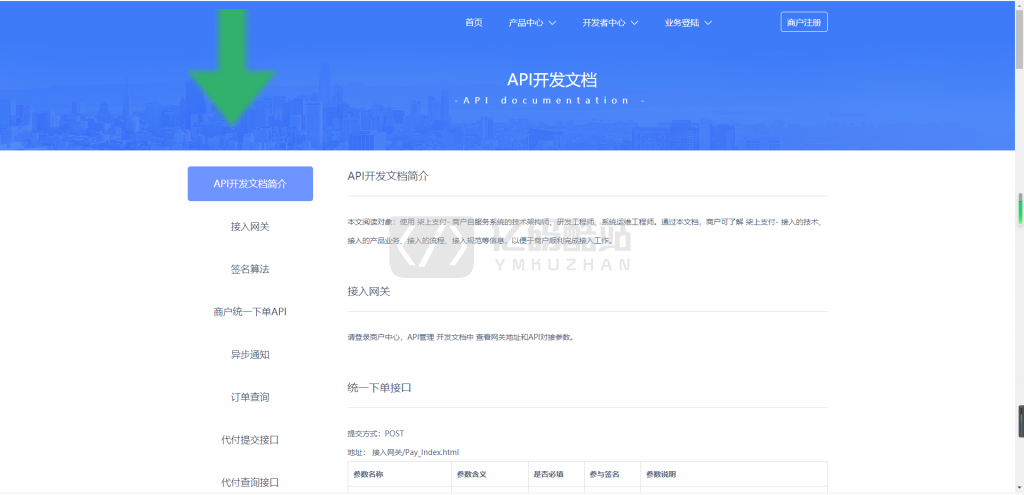The image size is (1024, 495).
Task: Click the 请登录商户中心 instruction paragraph
Action: point(461,338)
